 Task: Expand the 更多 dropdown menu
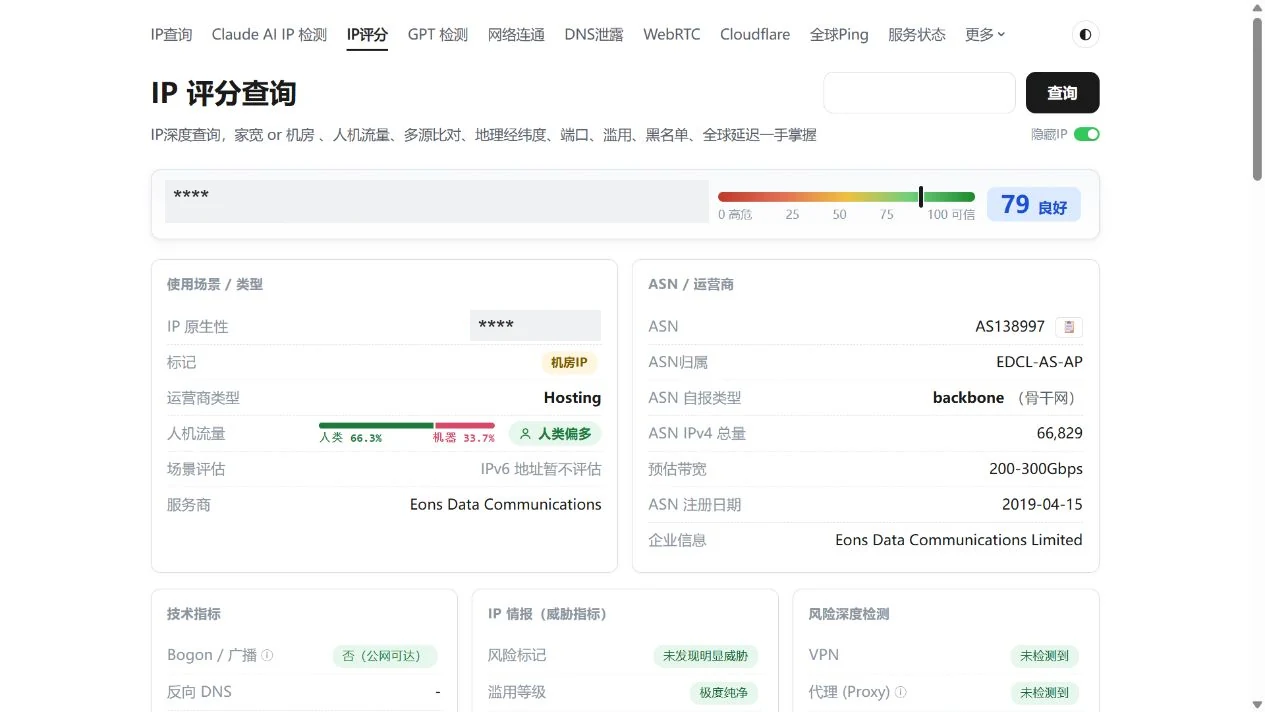pos(985,35)
